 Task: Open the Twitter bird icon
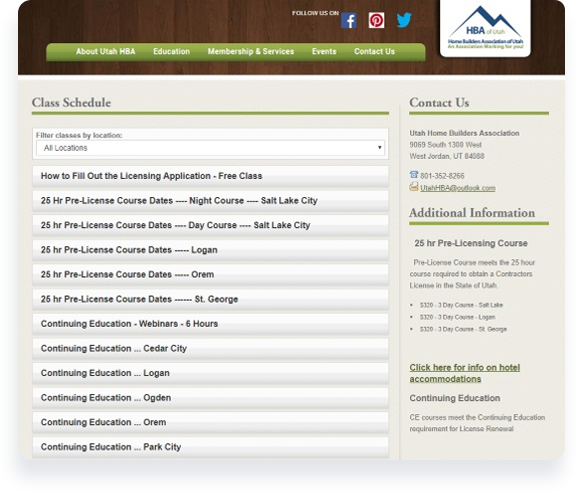[x=404, y=20]
